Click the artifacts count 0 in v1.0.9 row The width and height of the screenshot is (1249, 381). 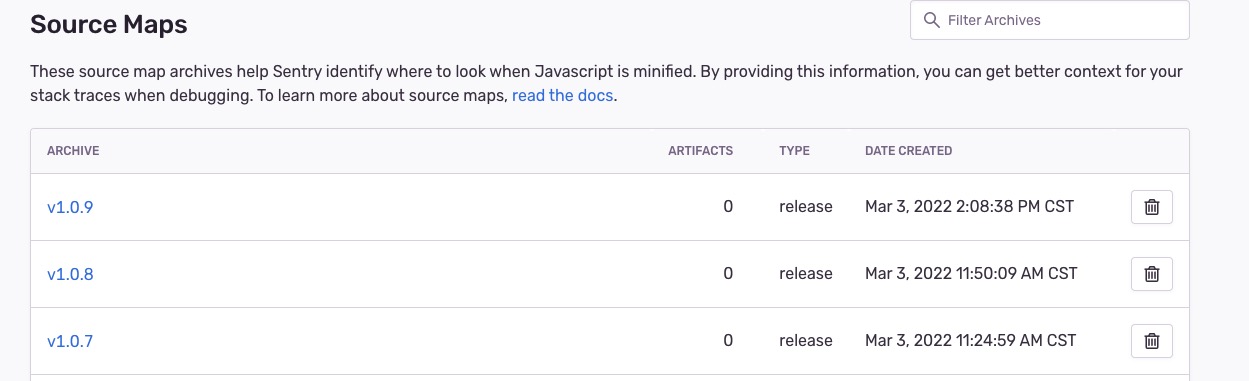728,207
